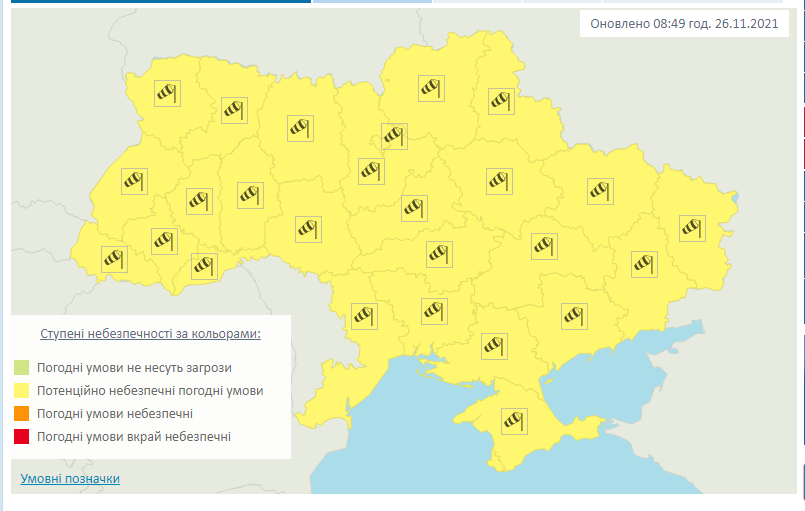805x511 pixels.
Task: Click the wind icon in Dnipropetrovsk oblast
Action: point(545,247)
